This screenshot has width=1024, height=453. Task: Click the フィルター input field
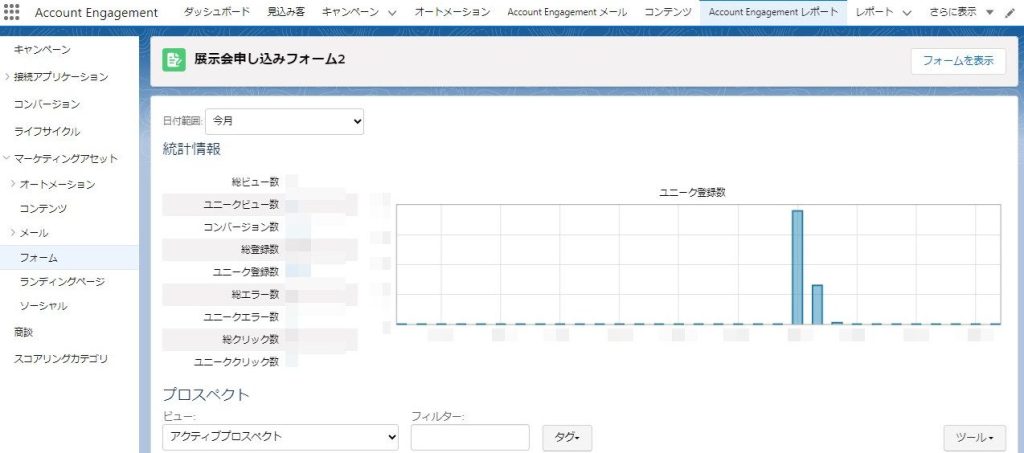[470, 437]
